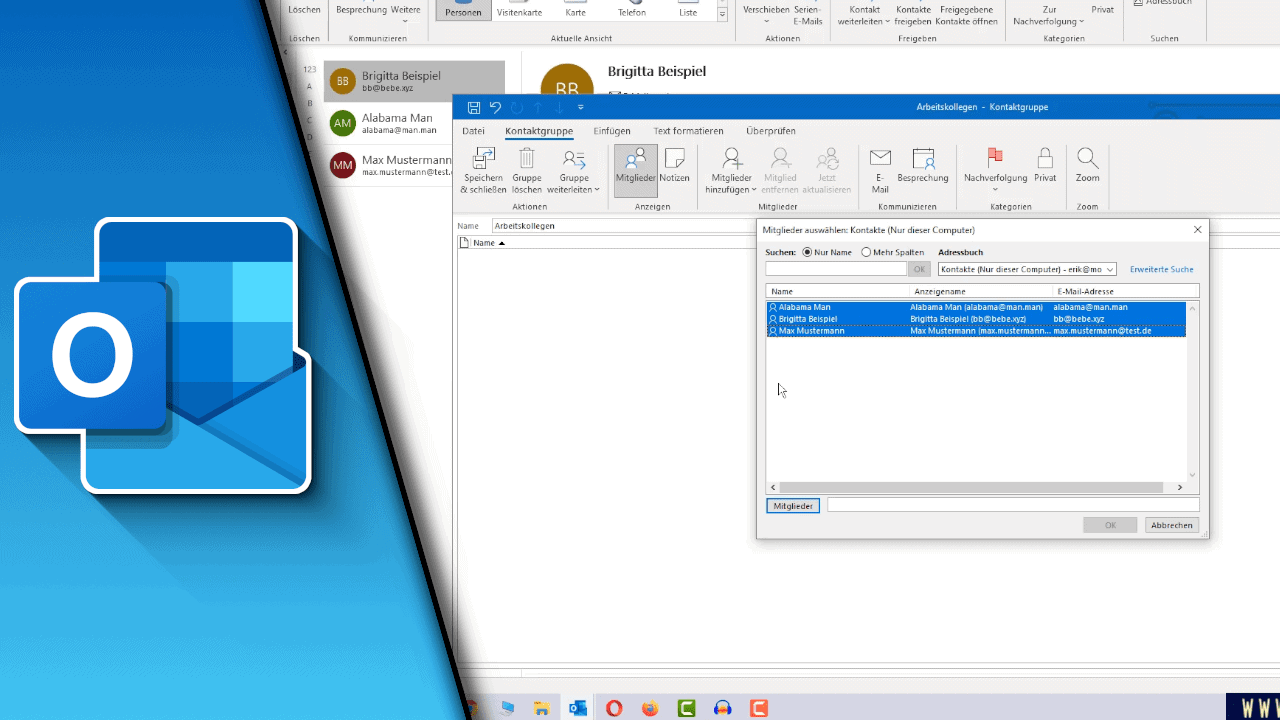Viewport: 1280px width, 720px height.
Task: Click the Telefon view in main ribbon
Action: [632, 10]
